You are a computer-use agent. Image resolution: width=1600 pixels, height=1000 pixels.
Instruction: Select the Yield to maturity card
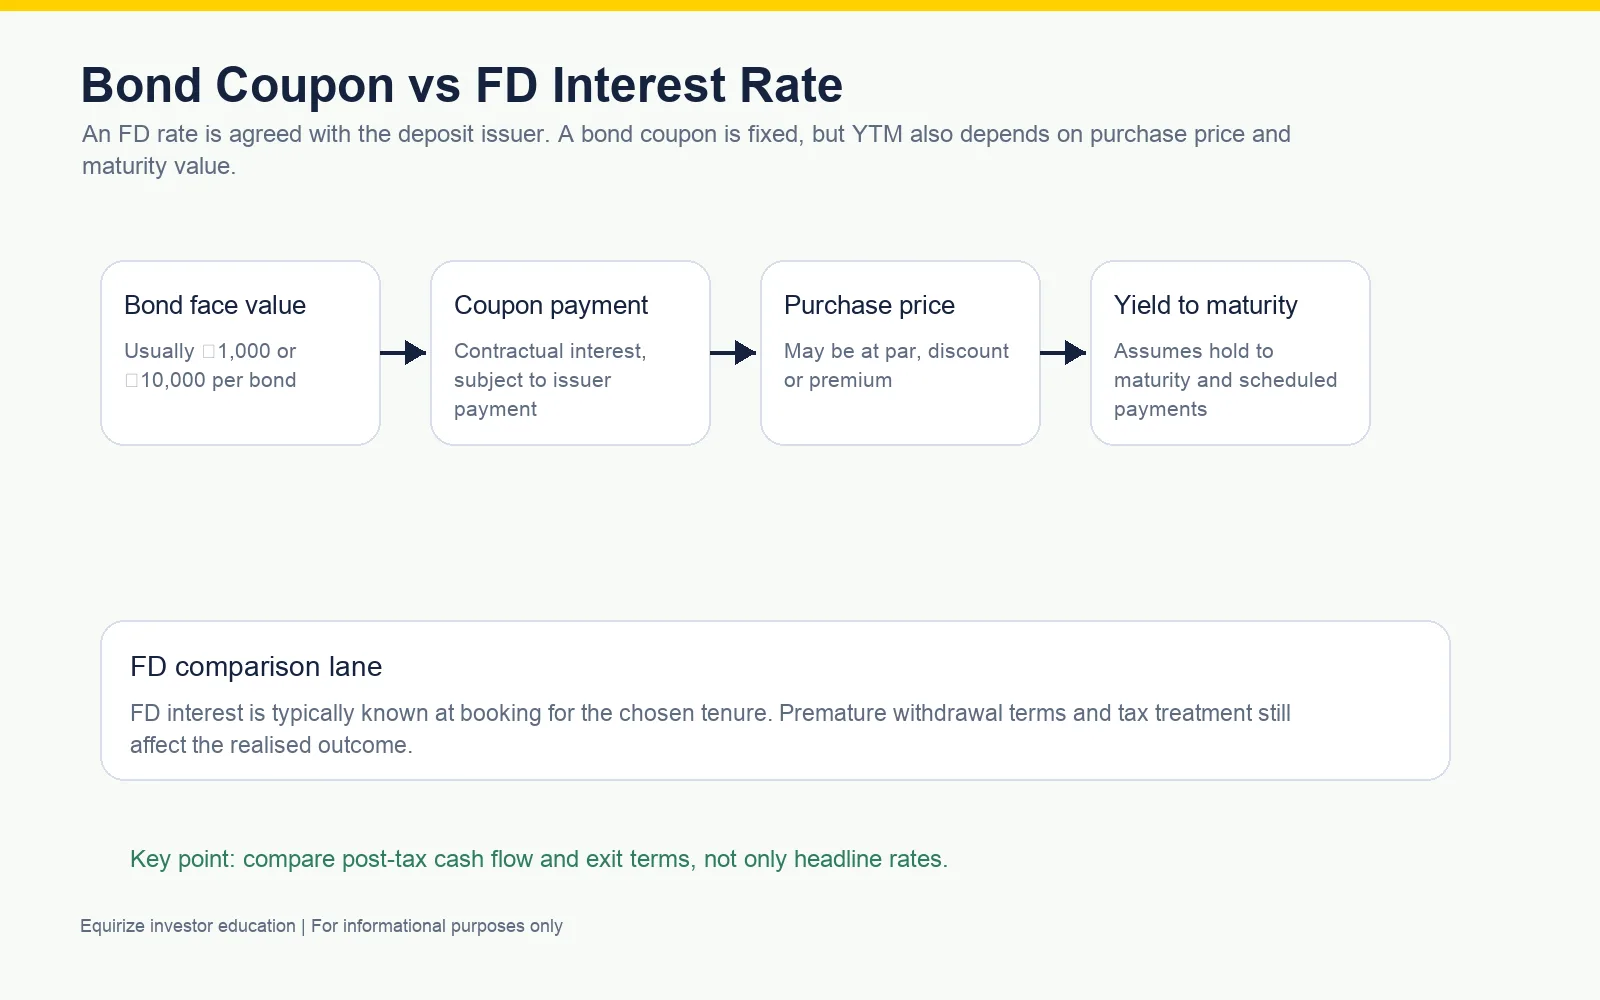click(x=1230, y=353)
